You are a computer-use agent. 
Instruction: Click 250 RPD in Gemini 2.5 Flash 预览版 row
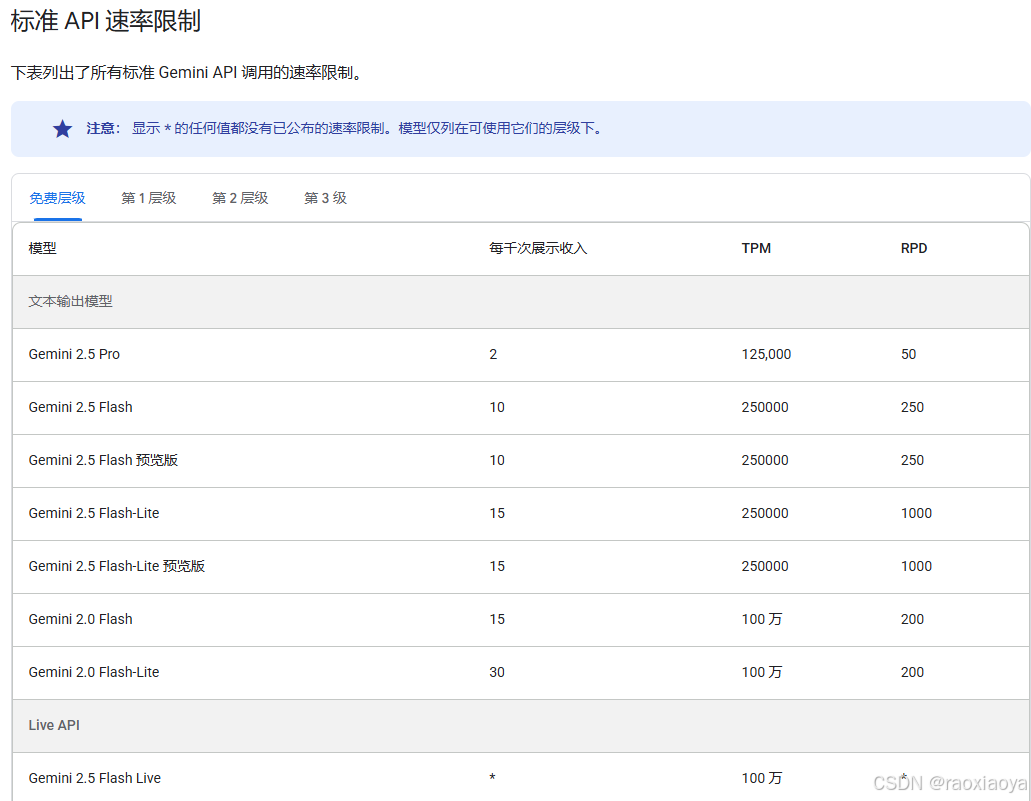(x=912, y=460)
